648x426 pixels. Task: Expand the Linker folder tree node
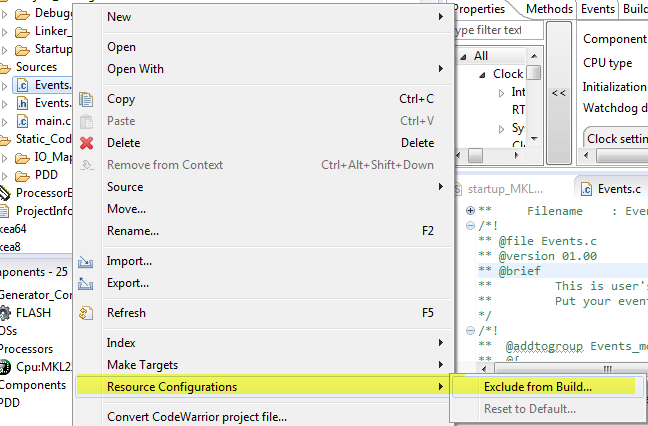(5, 32)
